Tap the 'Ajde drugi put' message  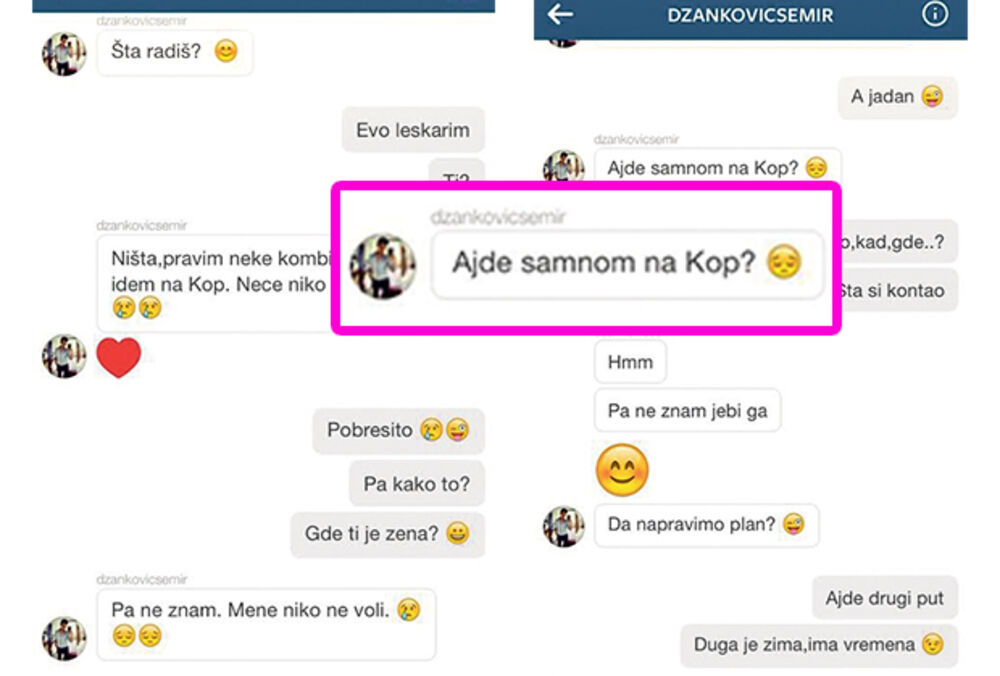(x=885, y=598)
